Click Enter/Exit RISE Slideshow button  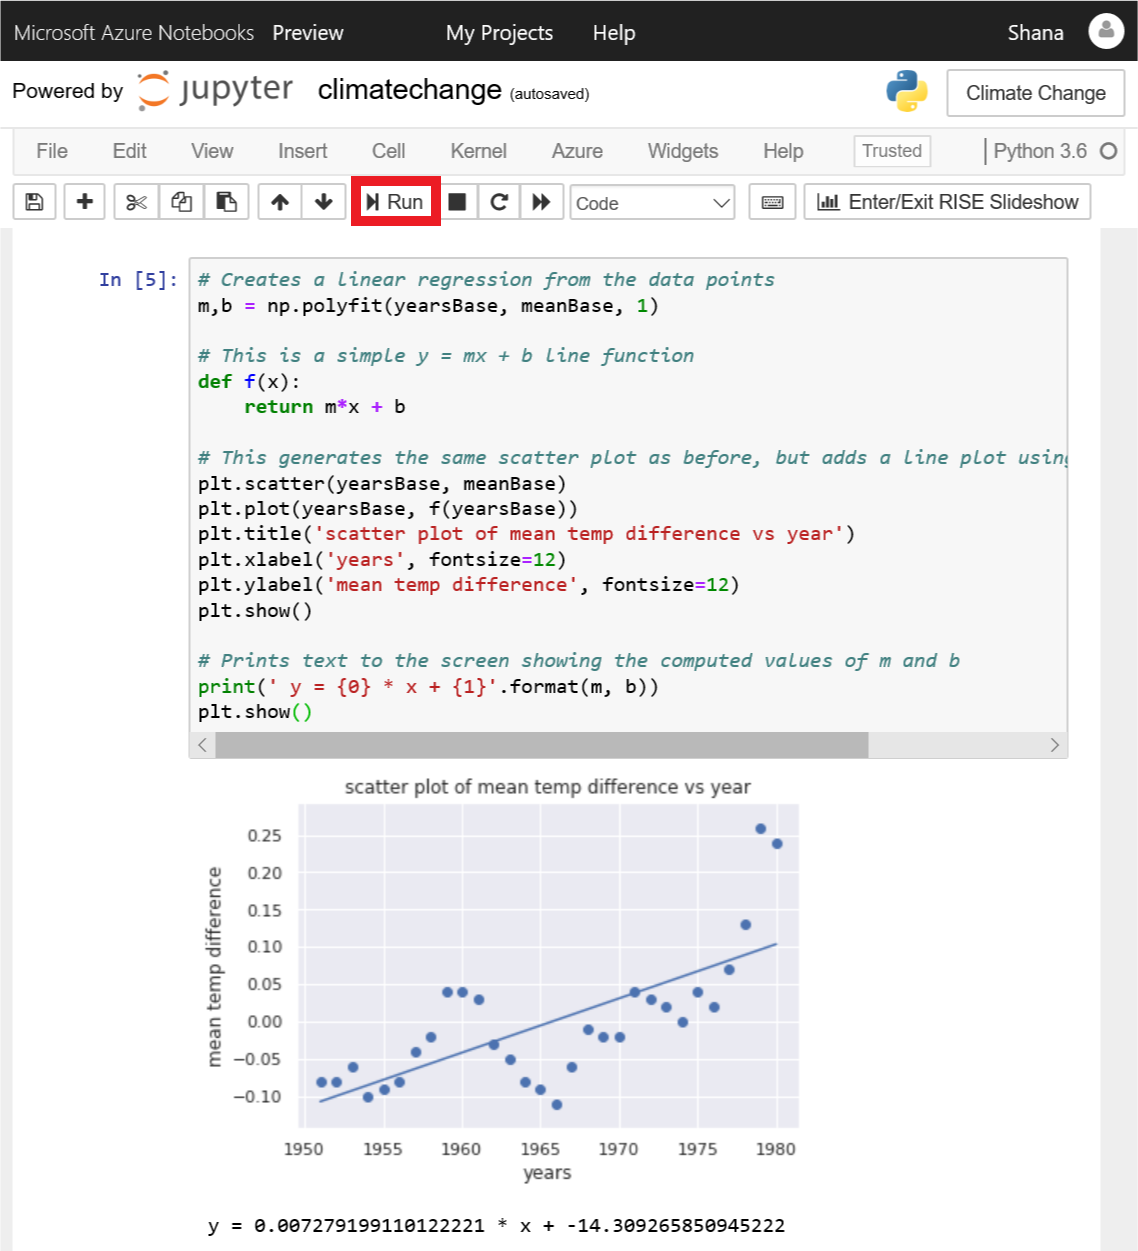point(947,202)
